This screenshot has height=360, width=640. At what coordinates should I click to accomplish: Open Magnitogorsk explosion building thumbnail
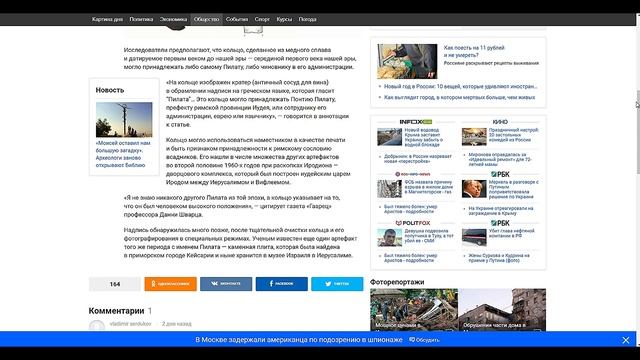pyautogui.click(x=389, y=189)
